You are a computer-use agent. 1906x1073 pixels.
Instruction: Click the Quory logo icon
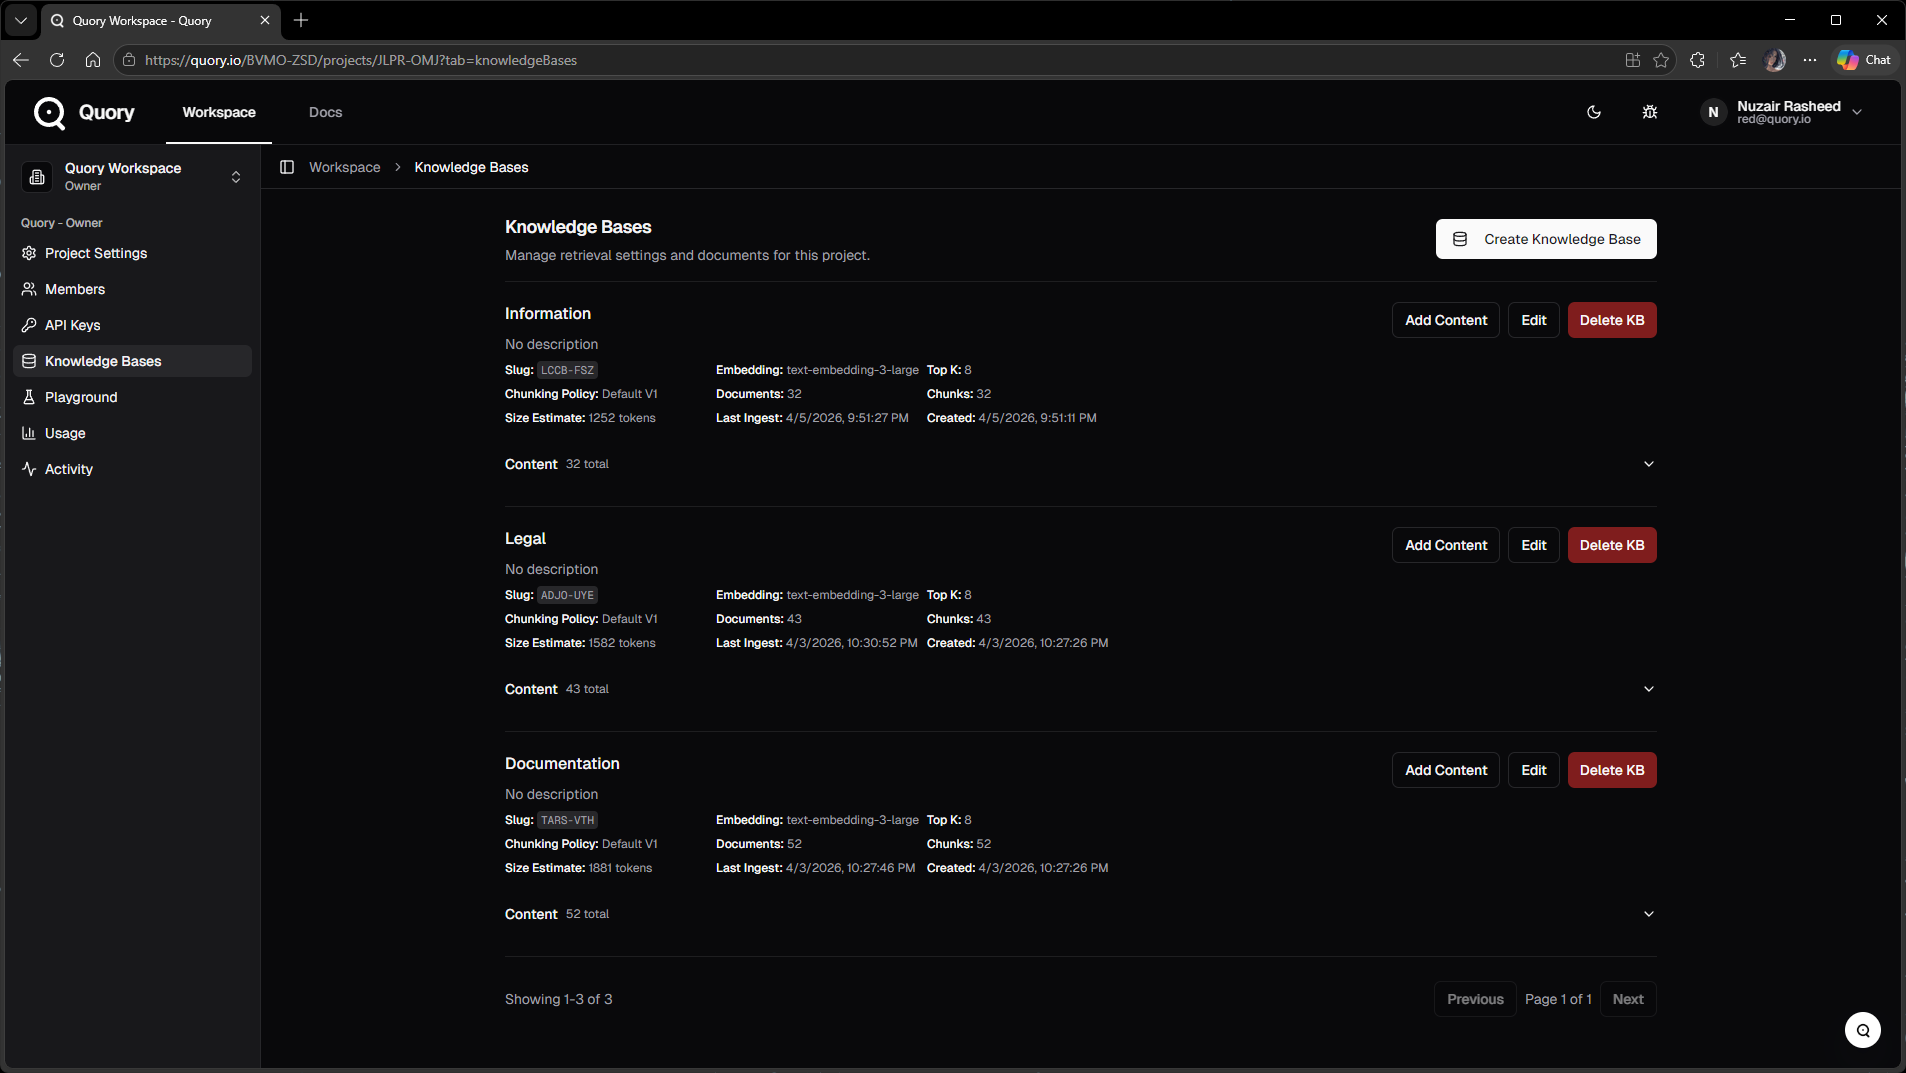point(49,113)
